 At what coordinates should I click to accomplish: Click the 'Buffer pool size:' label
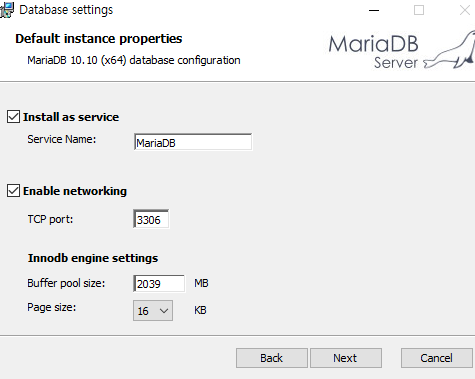click(x=66, y=283)
